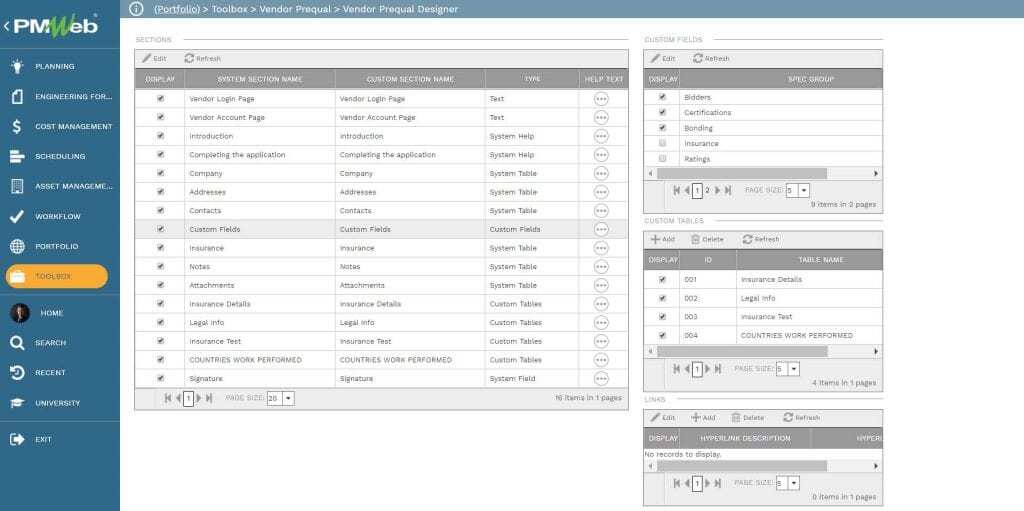The image size is (1024, 511).
Task: Check display for Ratings spec group
Action: coord(662,159)
